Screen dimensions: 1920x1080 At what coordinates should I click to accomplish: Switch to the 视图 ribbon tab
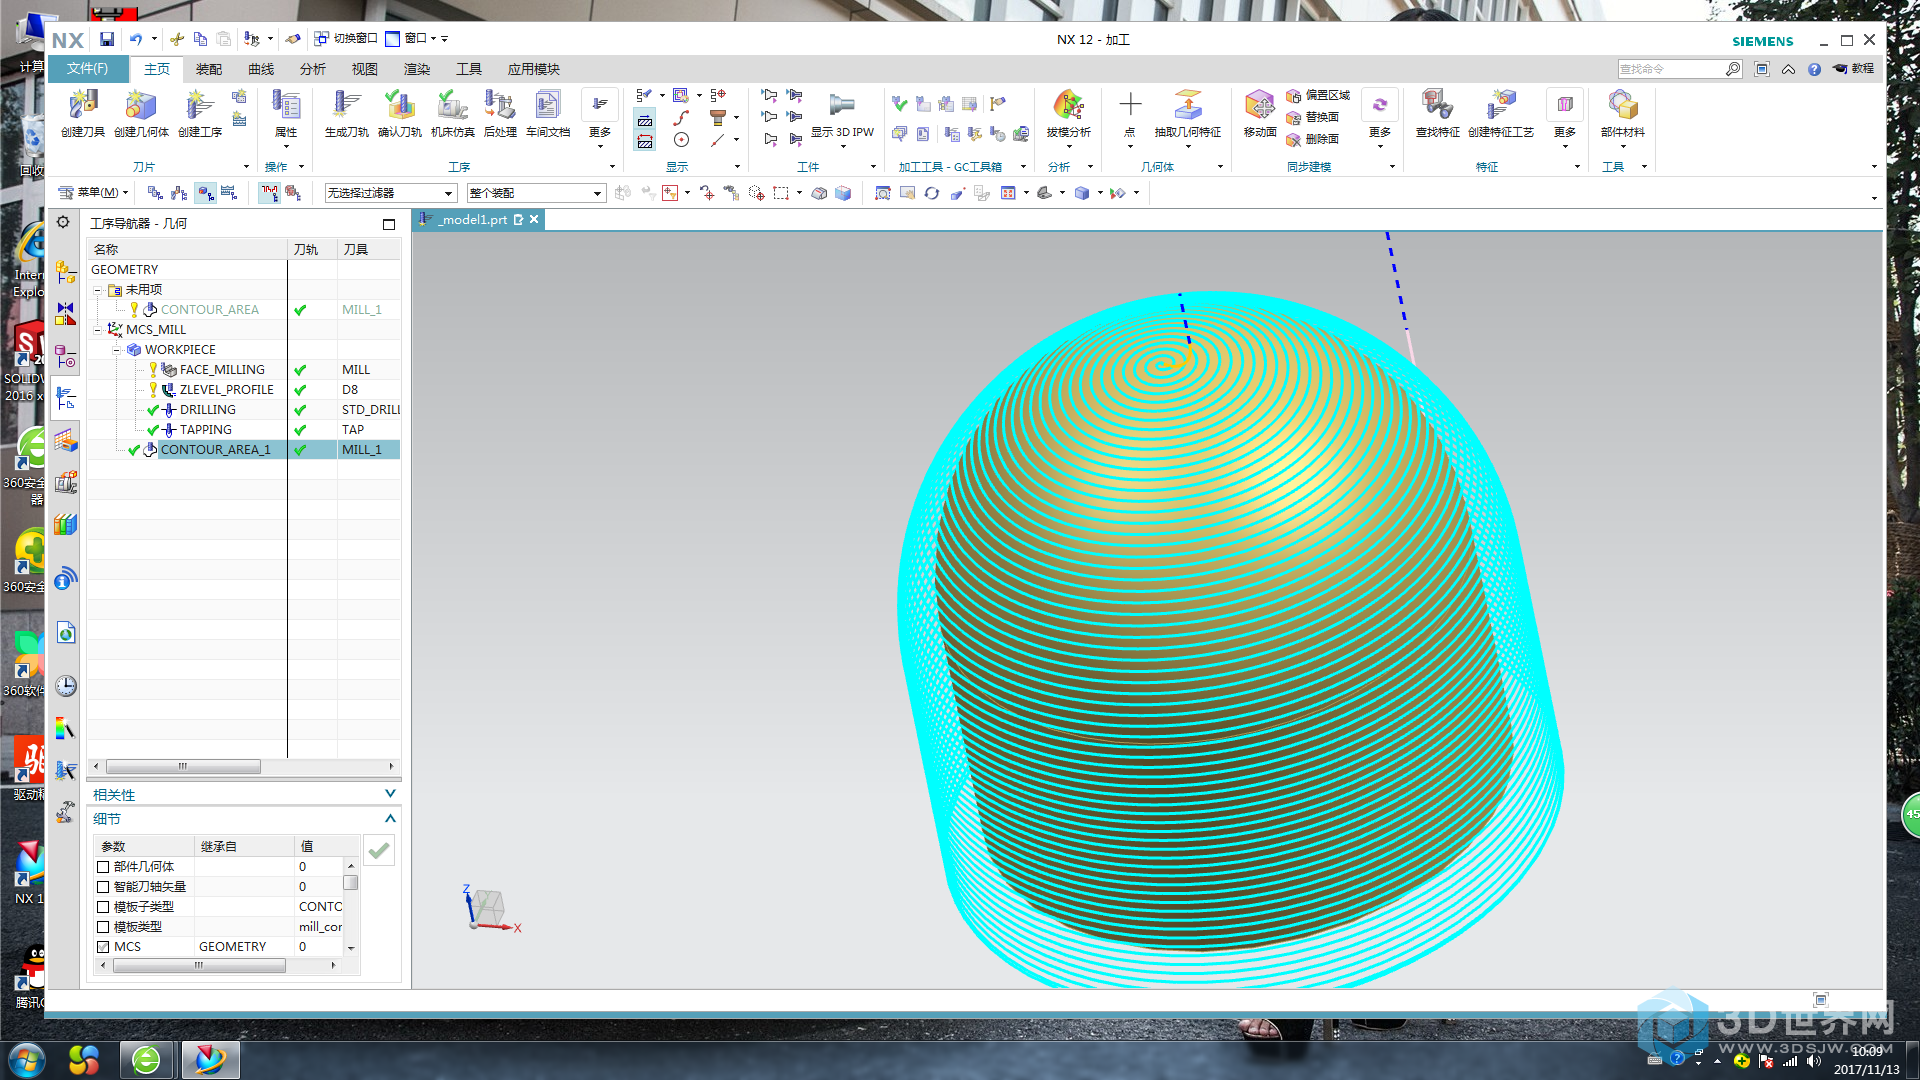[365, 69]
